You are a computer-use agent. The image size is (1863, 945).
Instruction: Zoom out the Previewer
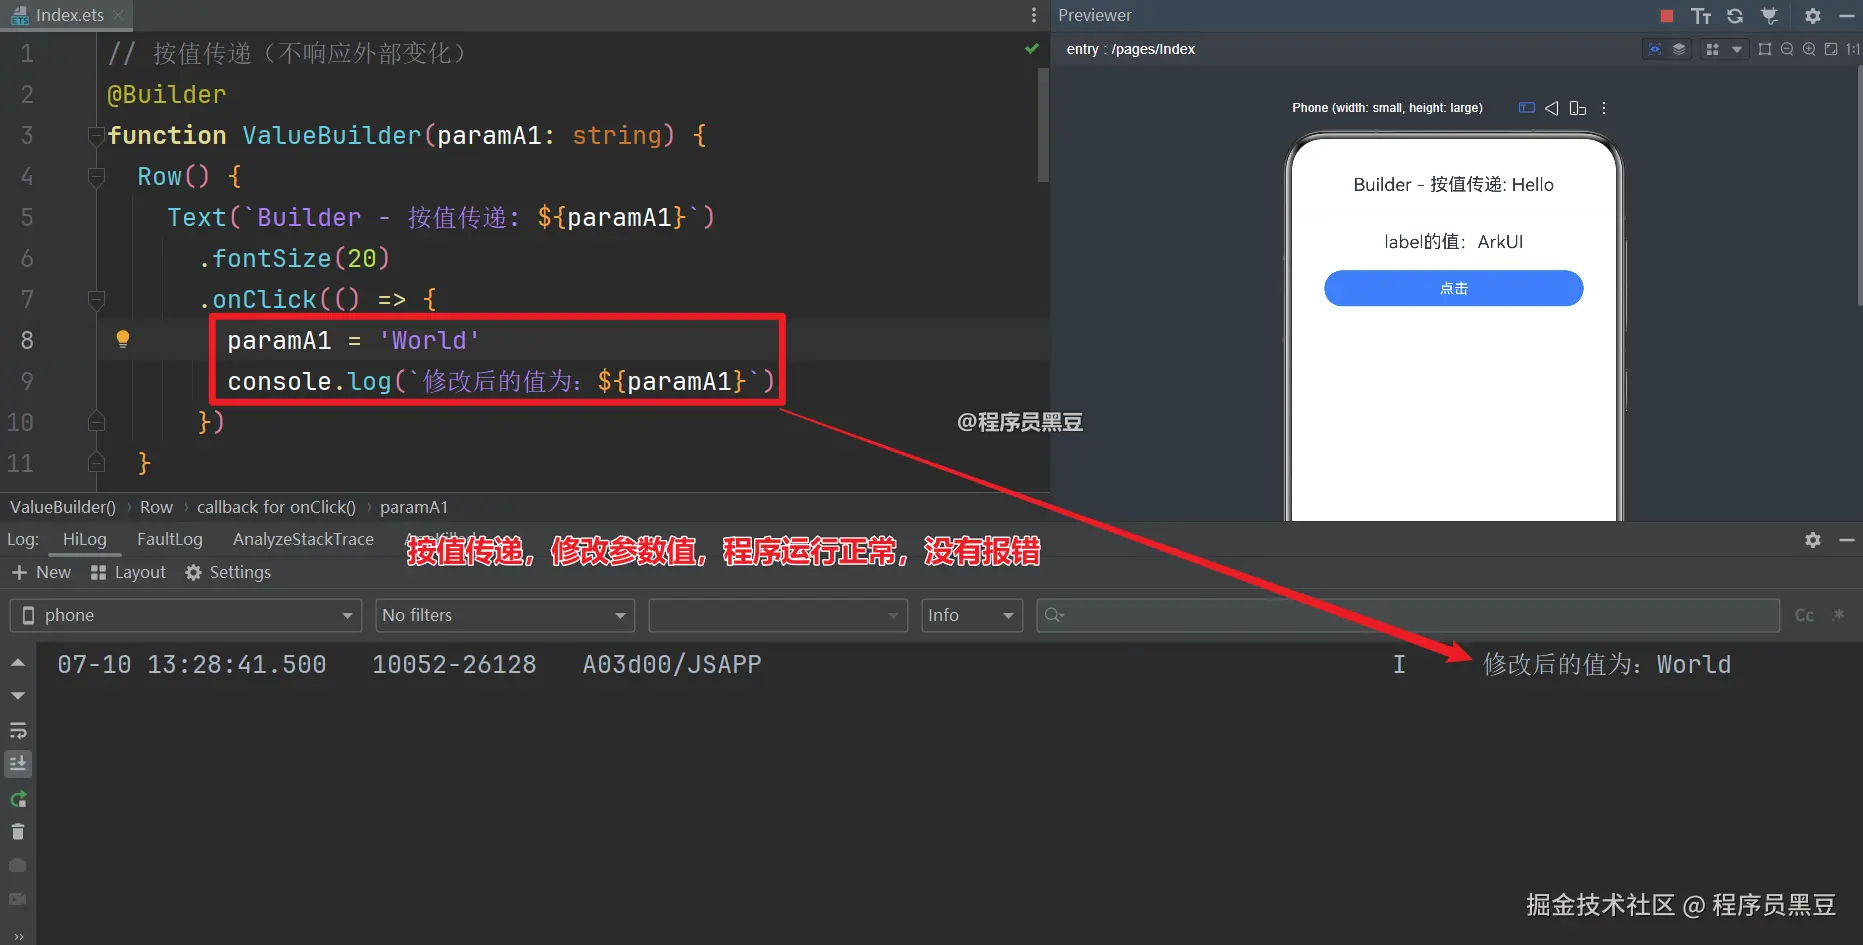pos(1787,49)
